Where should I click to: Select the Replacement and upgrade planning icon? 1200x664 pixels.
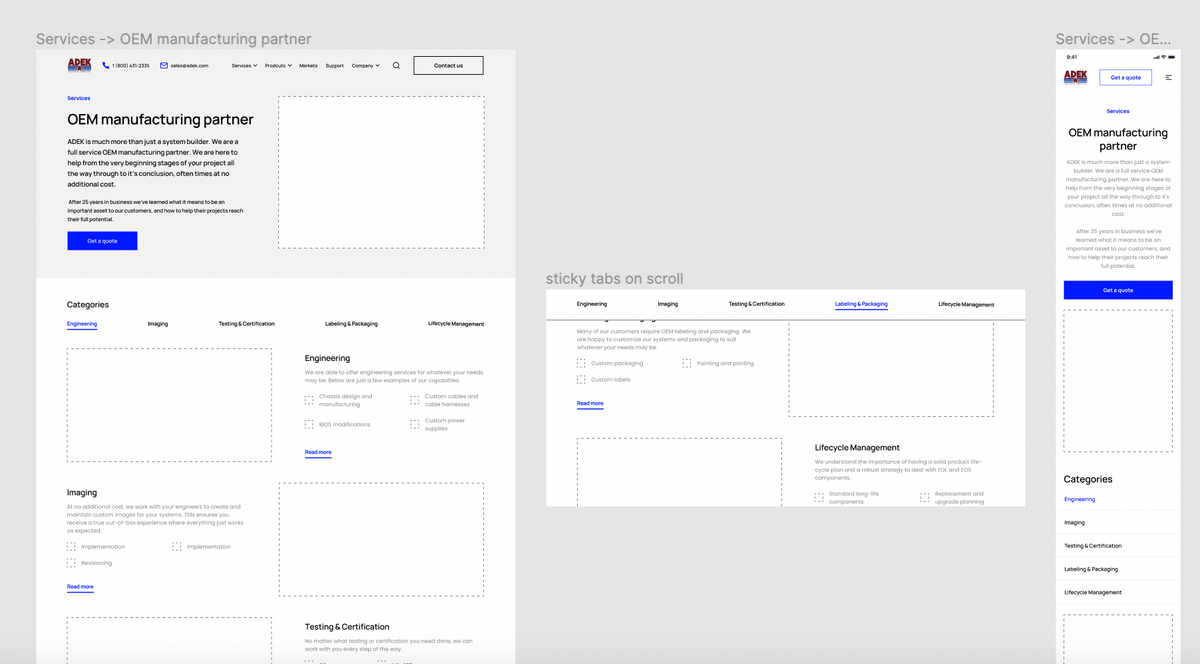(x=925, y=497)
